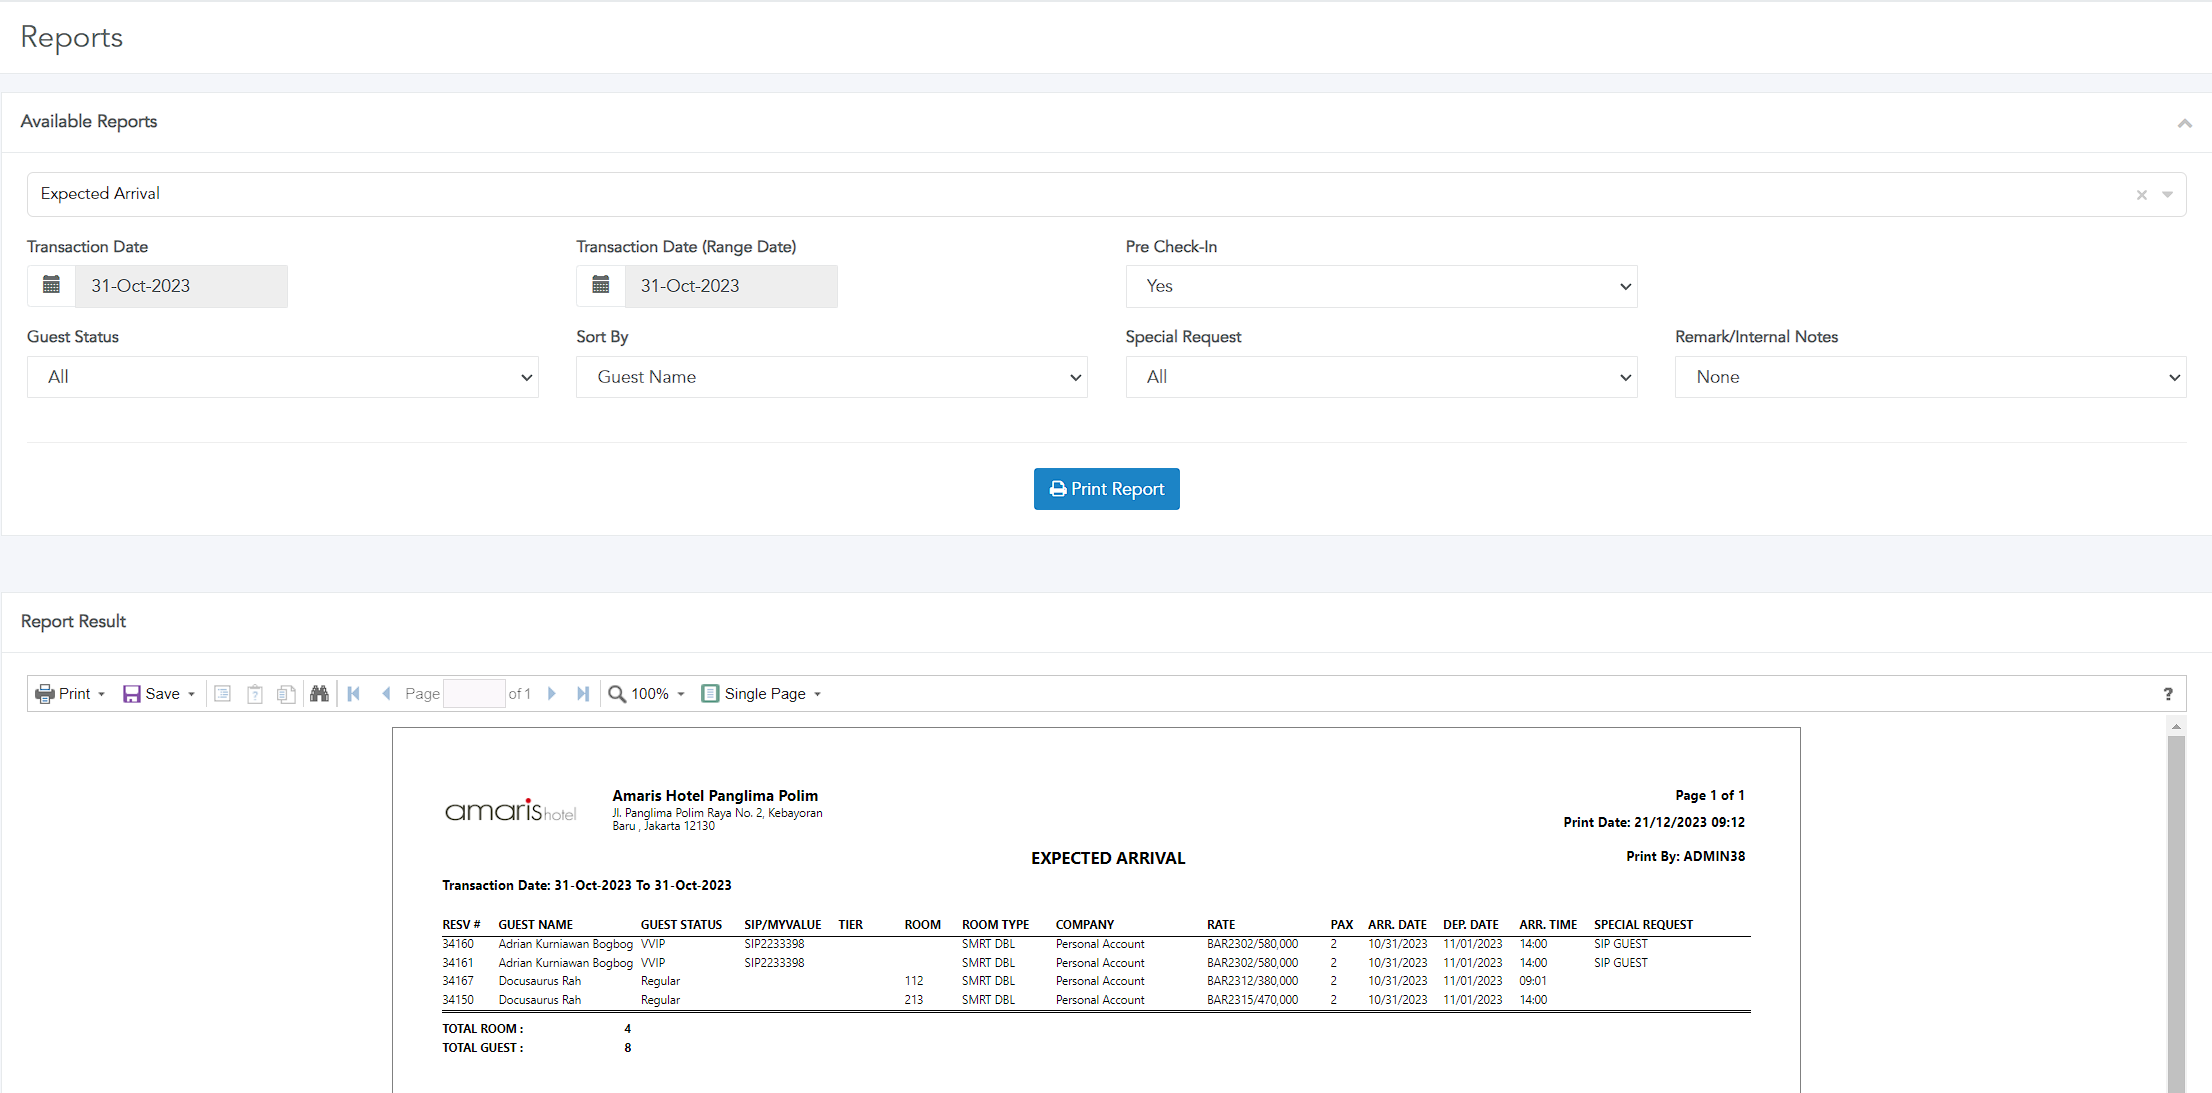Image resolution: width=2212 pixels, height=1093 pixels.
Task: Click the Print Report button
Action: tap(1107, 489)
